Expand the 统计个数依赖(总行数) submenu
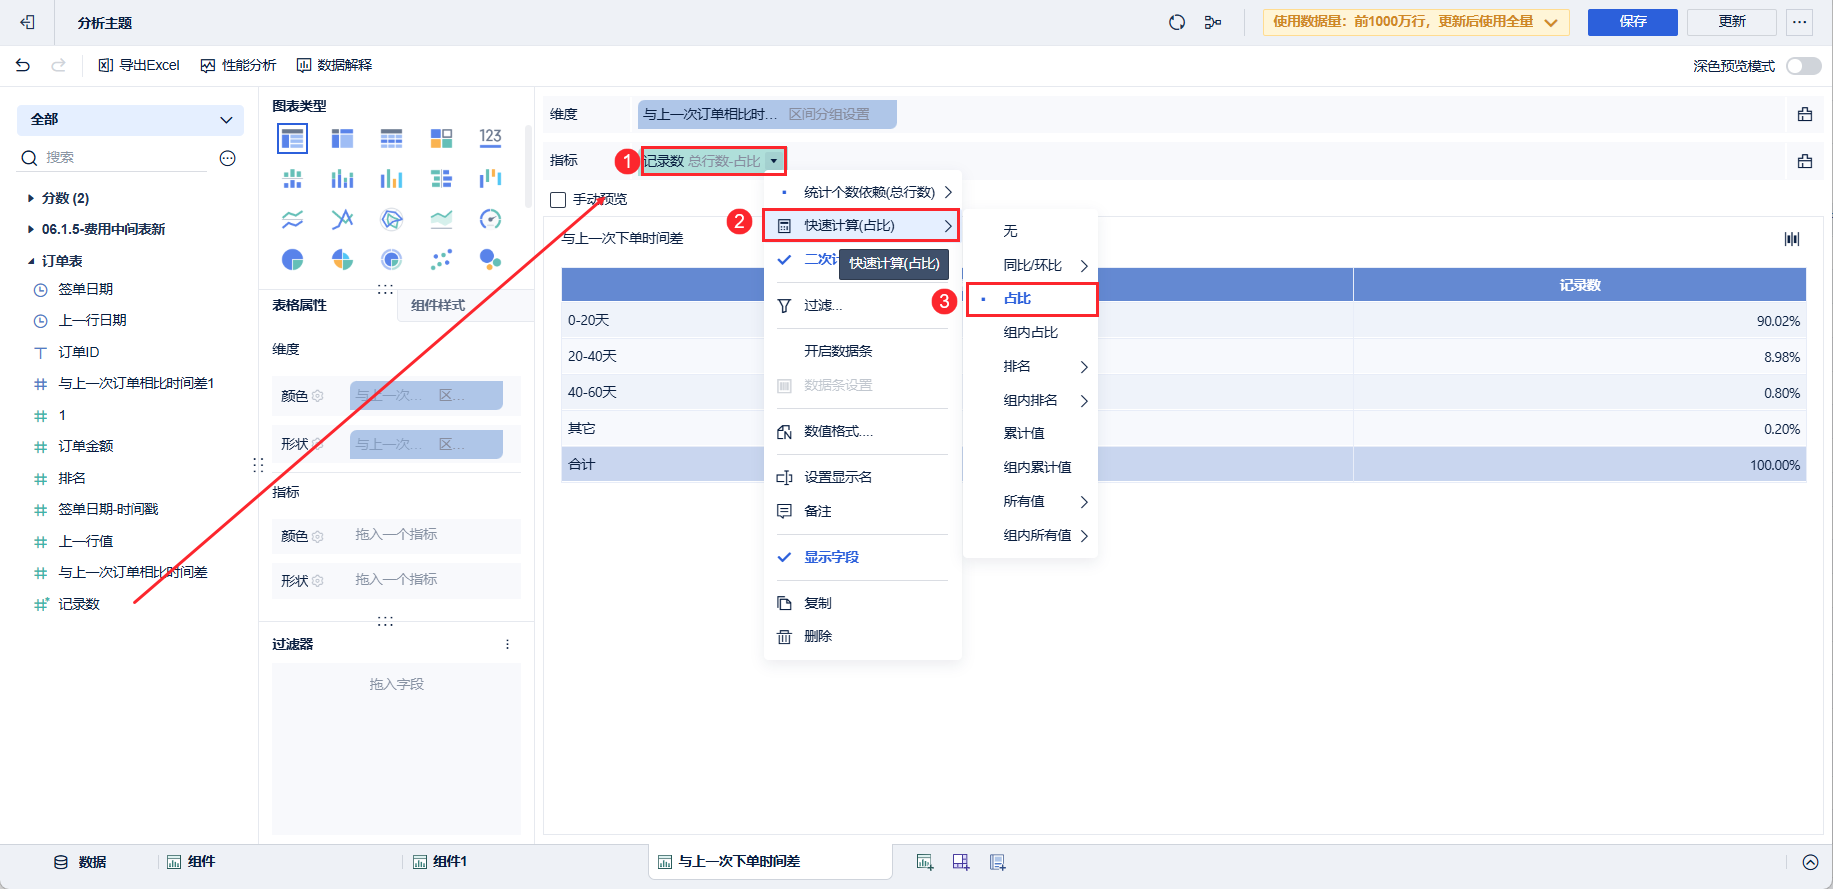The height and width of the screenshot is (889, 1833). [862, 192]
